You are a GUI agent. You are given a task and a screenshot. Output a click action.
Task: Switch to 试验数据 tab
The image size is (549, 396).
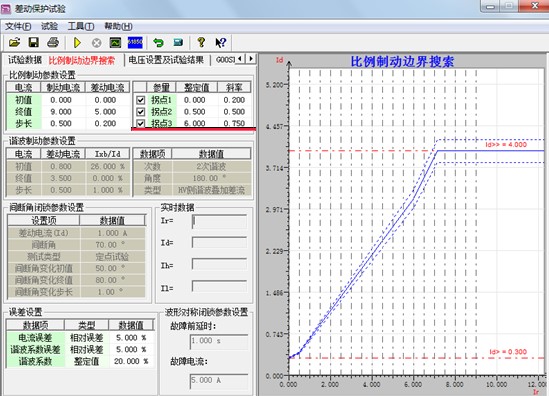pyautogui.click(x=25, y=60)
